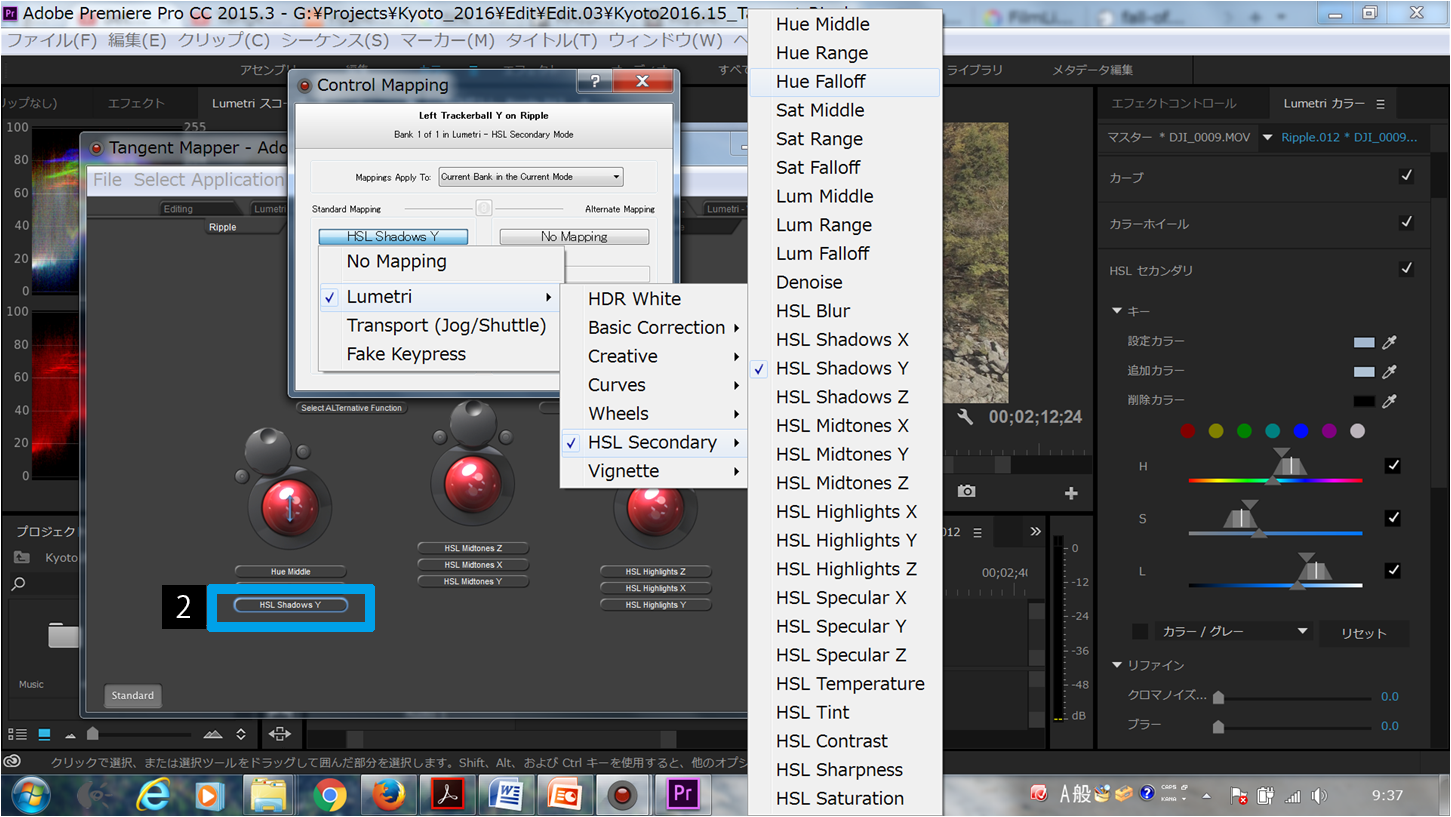Viewport: 1451px width, 817px height.
Task: Click the plus button editor icon
Action: coord(1071,493)
